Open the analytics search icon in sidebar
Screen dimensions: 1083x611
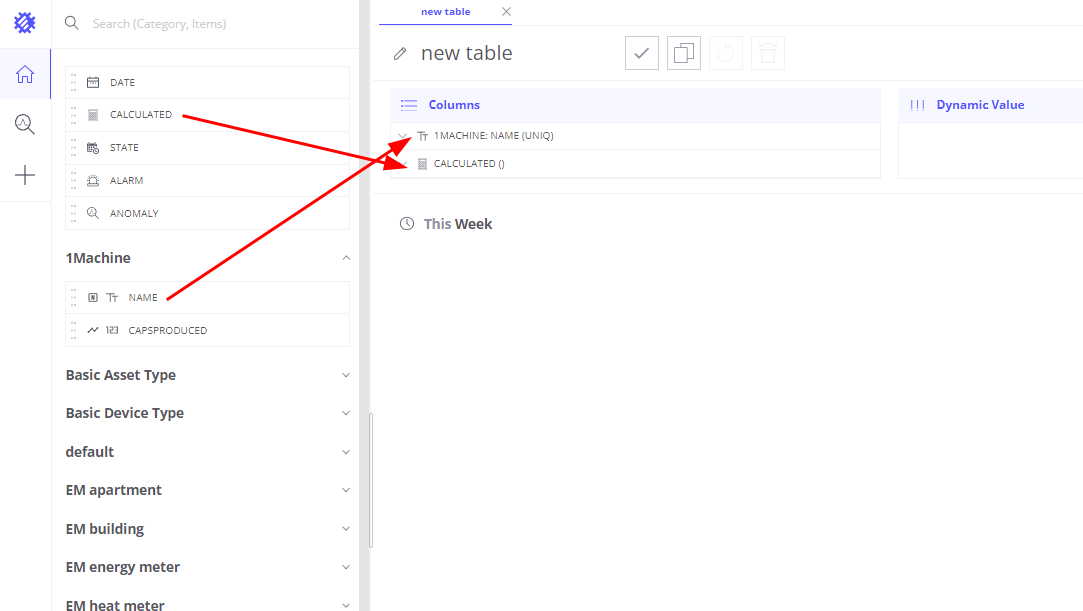25,125
